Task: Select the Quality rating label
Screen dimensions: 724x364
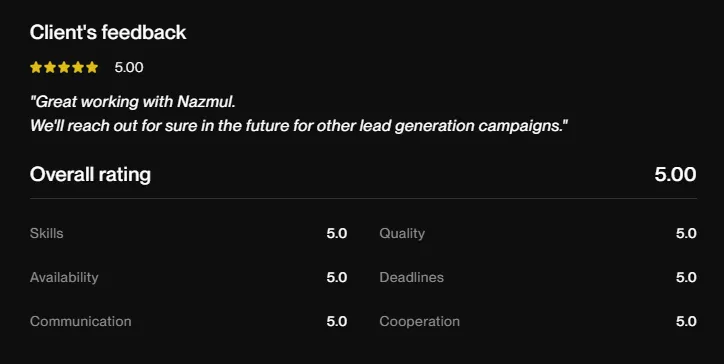Action: 402,234
